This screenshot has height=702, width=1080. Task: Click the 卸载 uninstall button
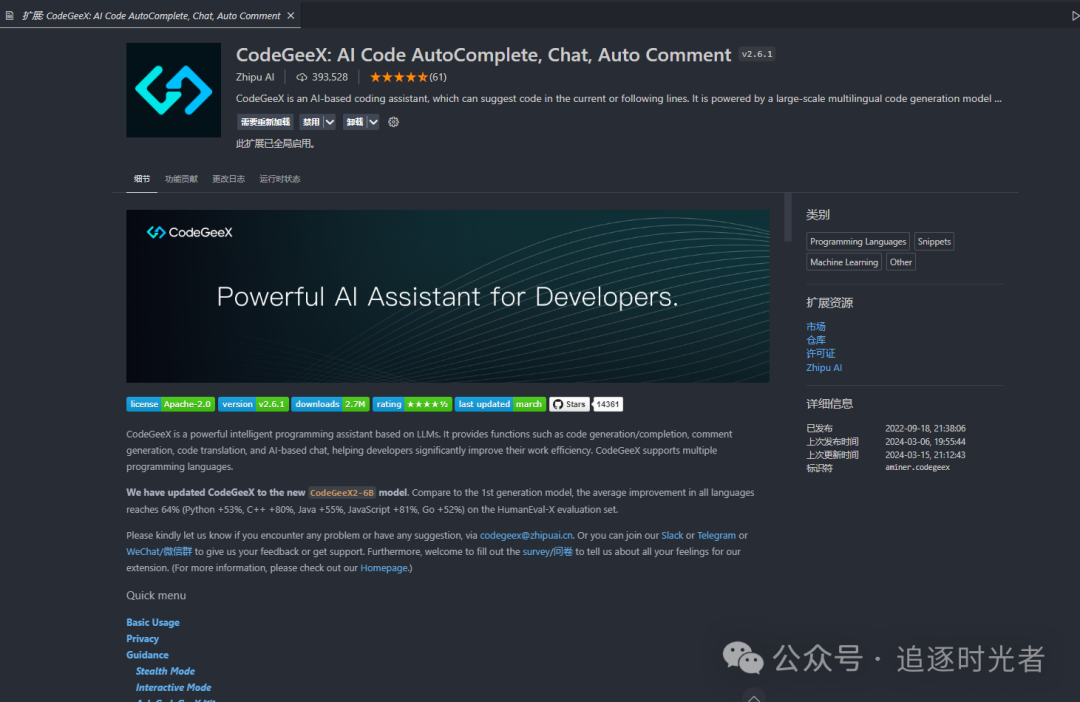(355, 122)
